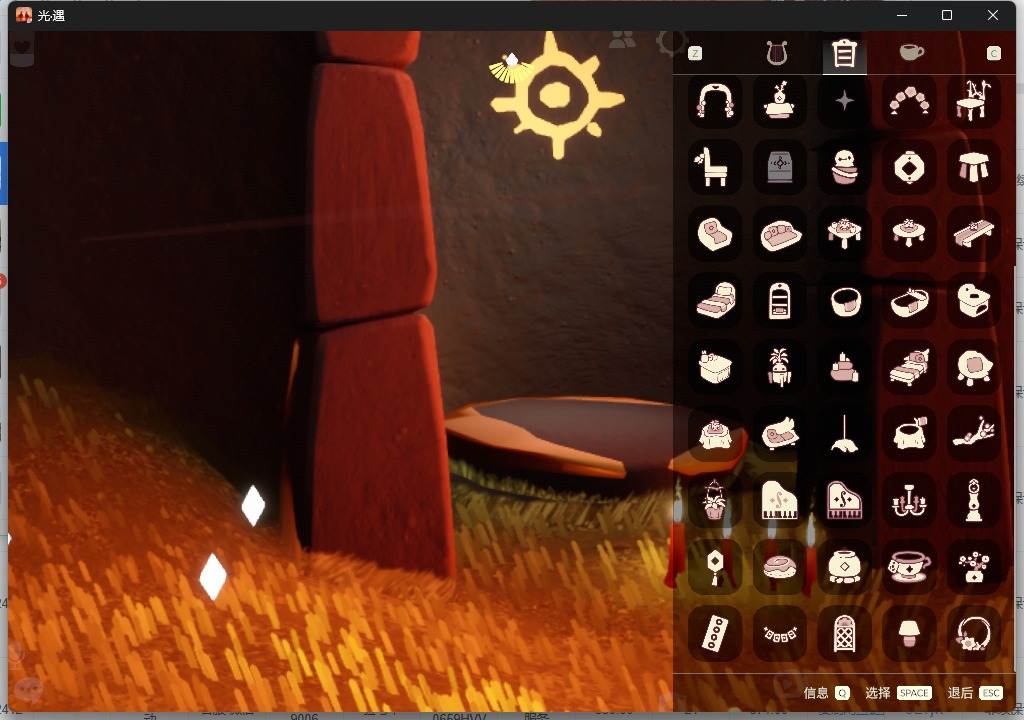Select the square table with flowers
The image size is (1024, 720).
point(844,234)
